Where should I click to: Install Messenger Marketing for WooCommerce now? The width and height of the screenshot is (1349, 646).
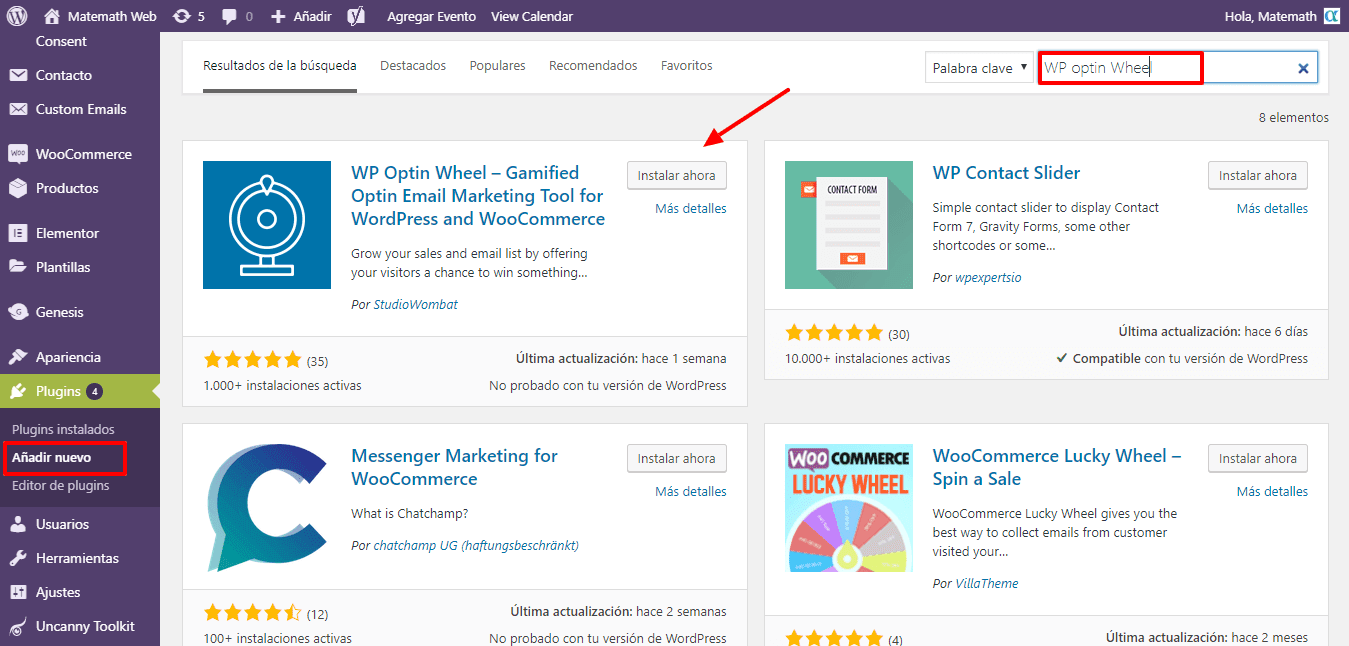pyautogui.click(x=677, y=458)
